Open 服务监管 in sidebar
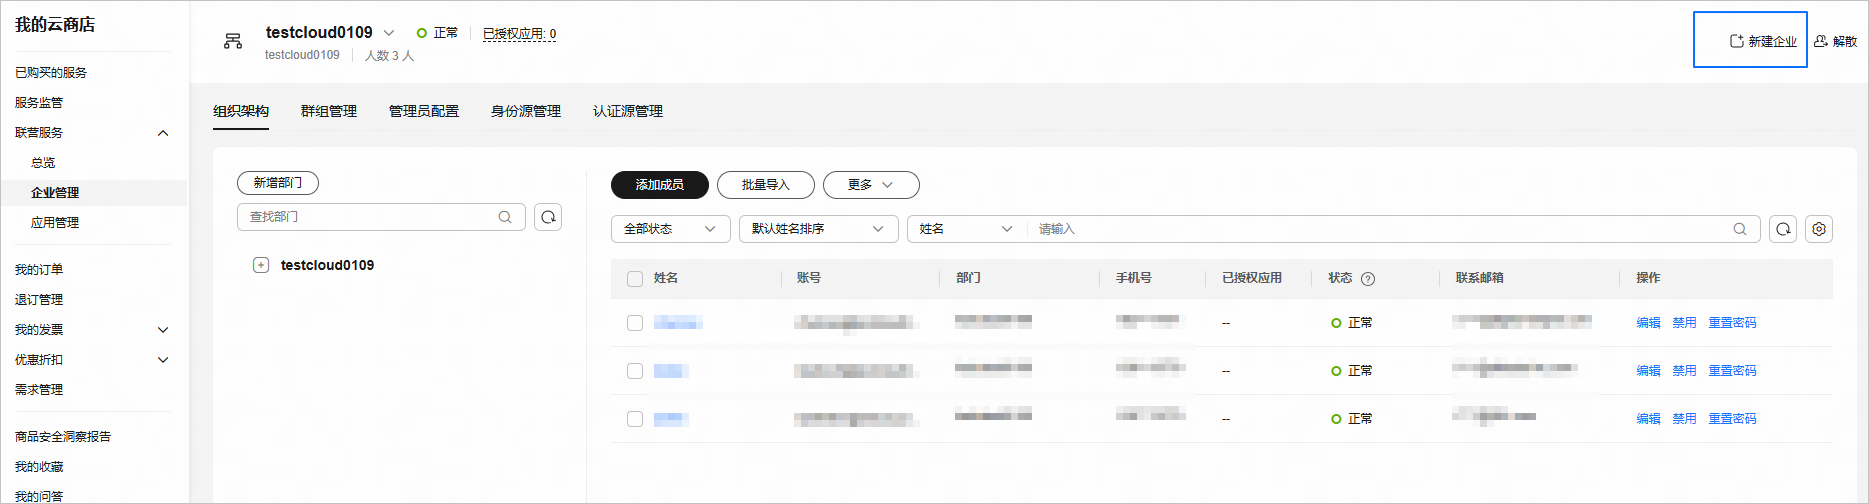Screen dimensions: 1869x504 point(39,103)
